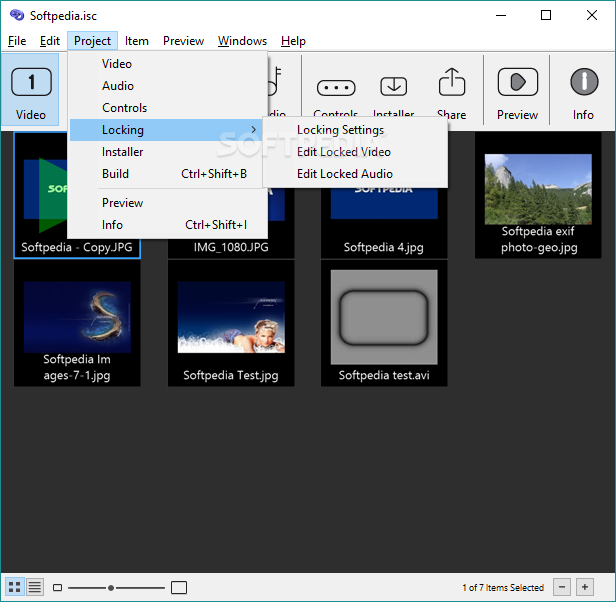Open the Item menu

[x=137, y=41]
